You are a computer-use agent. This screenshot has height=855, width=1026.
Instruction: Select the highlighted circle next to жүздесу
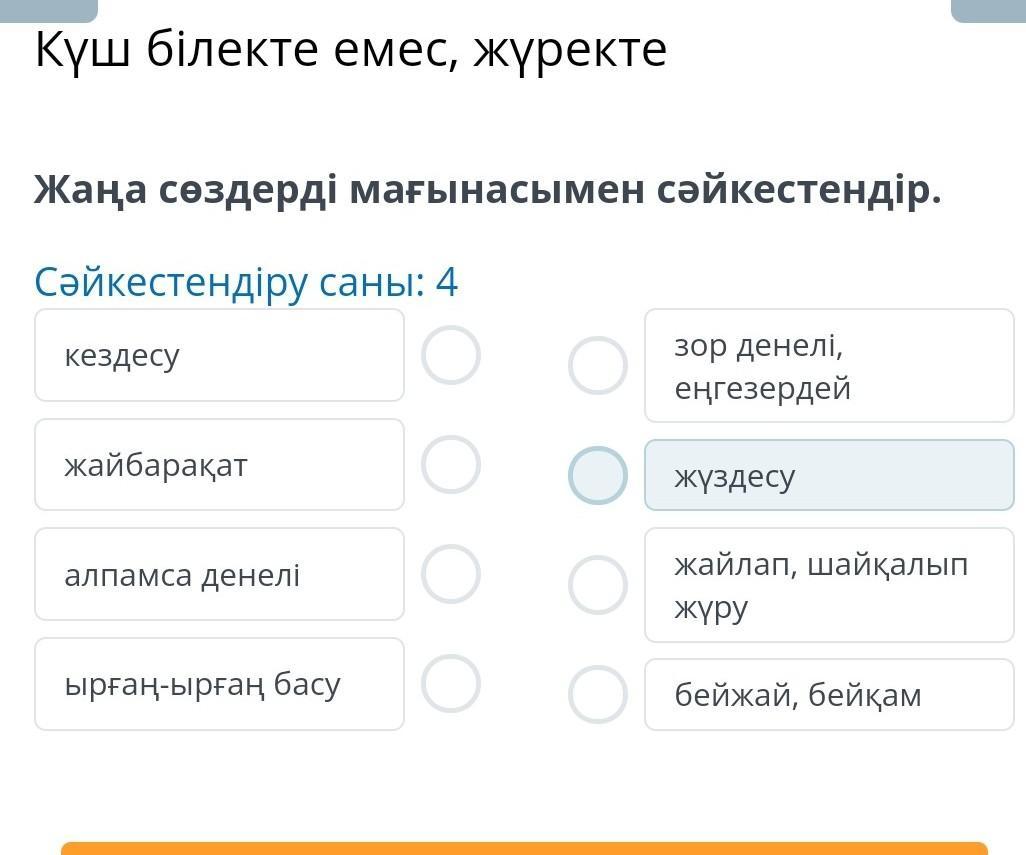597,476
